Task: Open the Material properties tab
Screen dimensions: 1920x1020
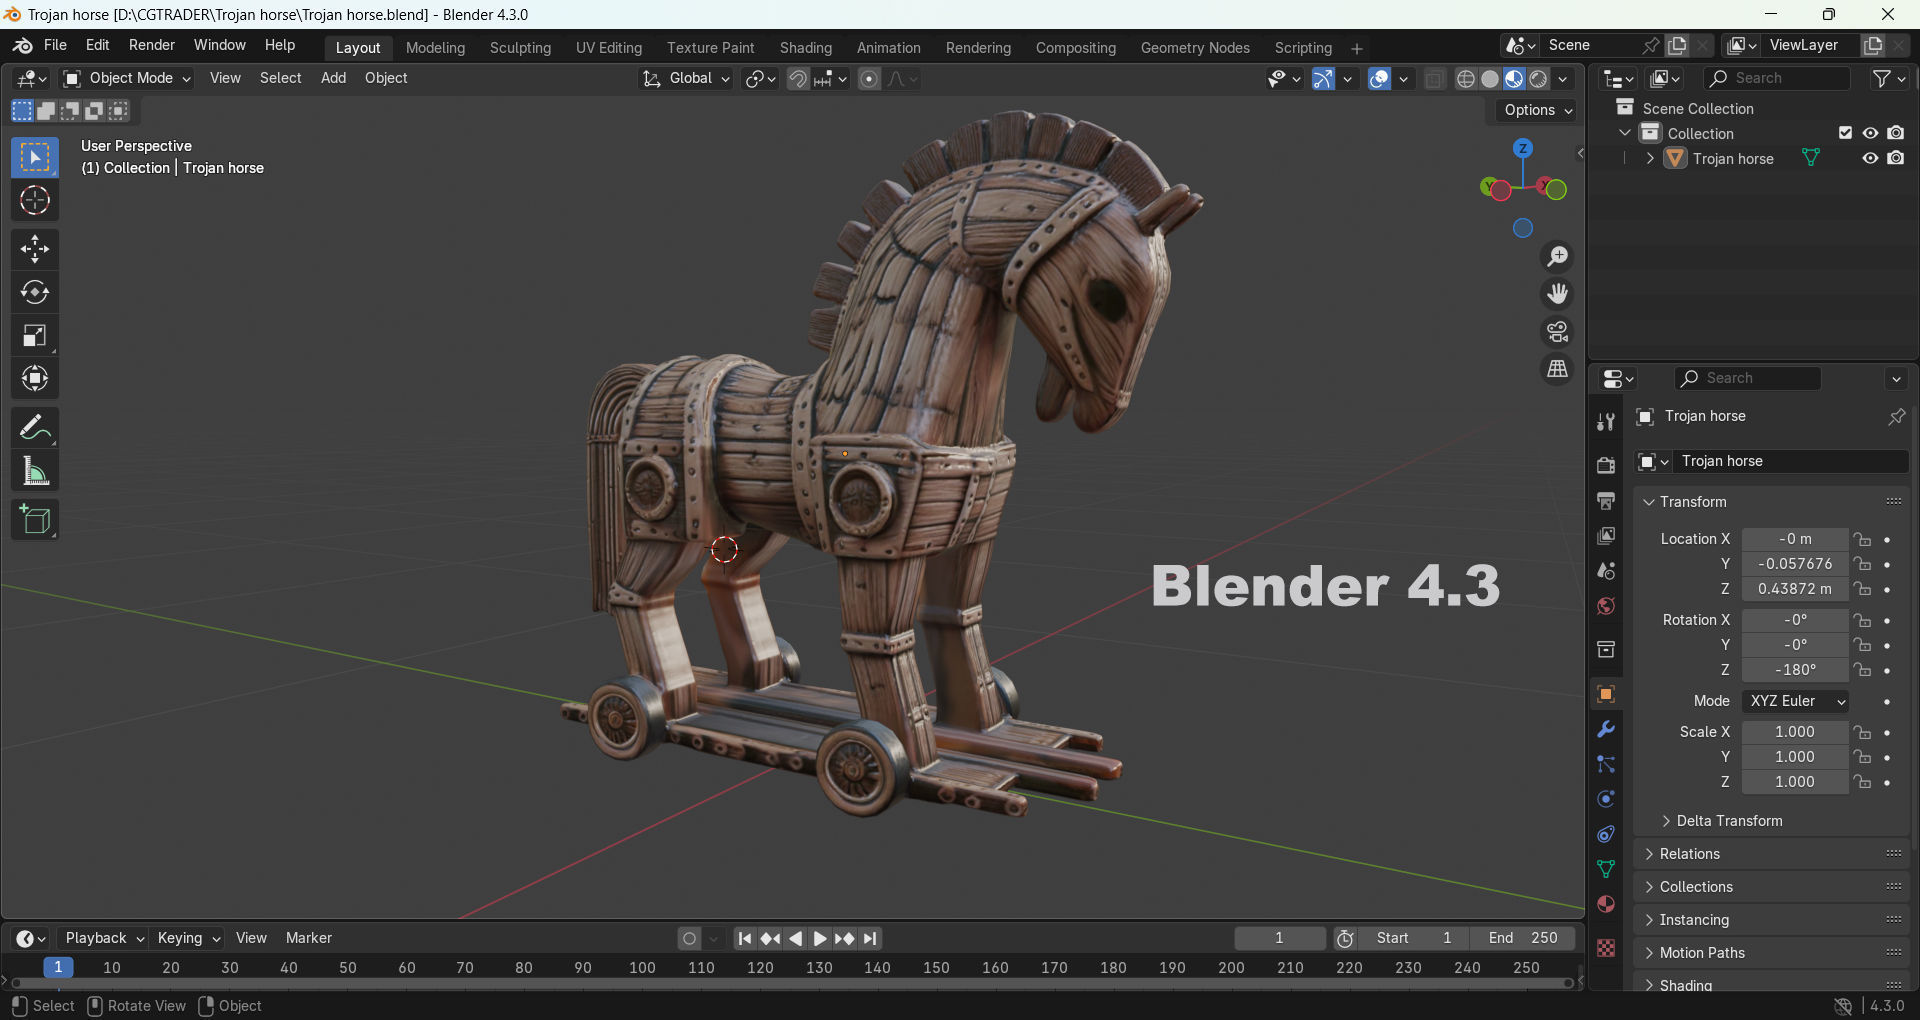Action: coord(1606,904)
